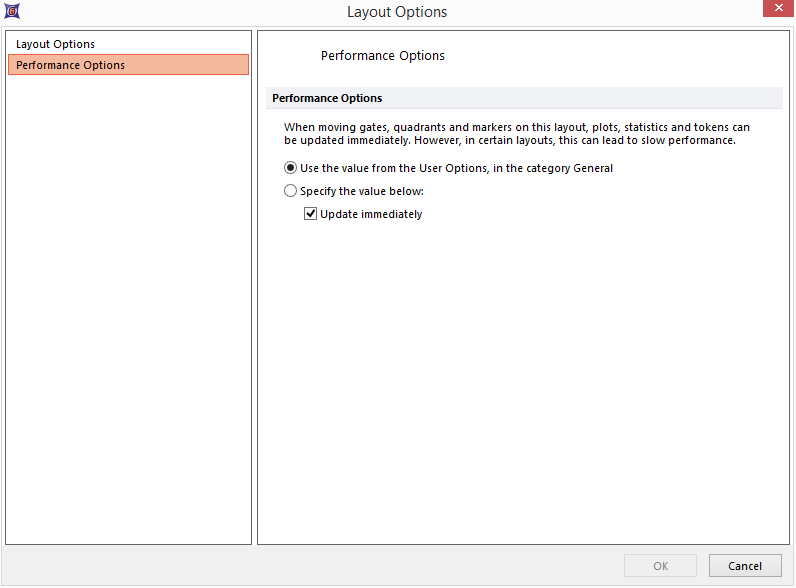Toggle the Update immediately checkbox
The width and height of the screenshot is (796, 588).
pos(311,214)
